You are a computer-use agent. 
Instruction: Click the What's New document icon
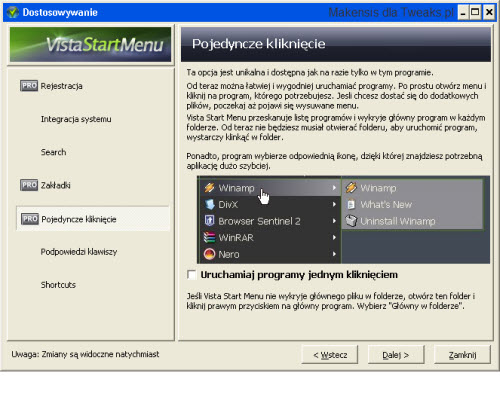tap(351, 204)
